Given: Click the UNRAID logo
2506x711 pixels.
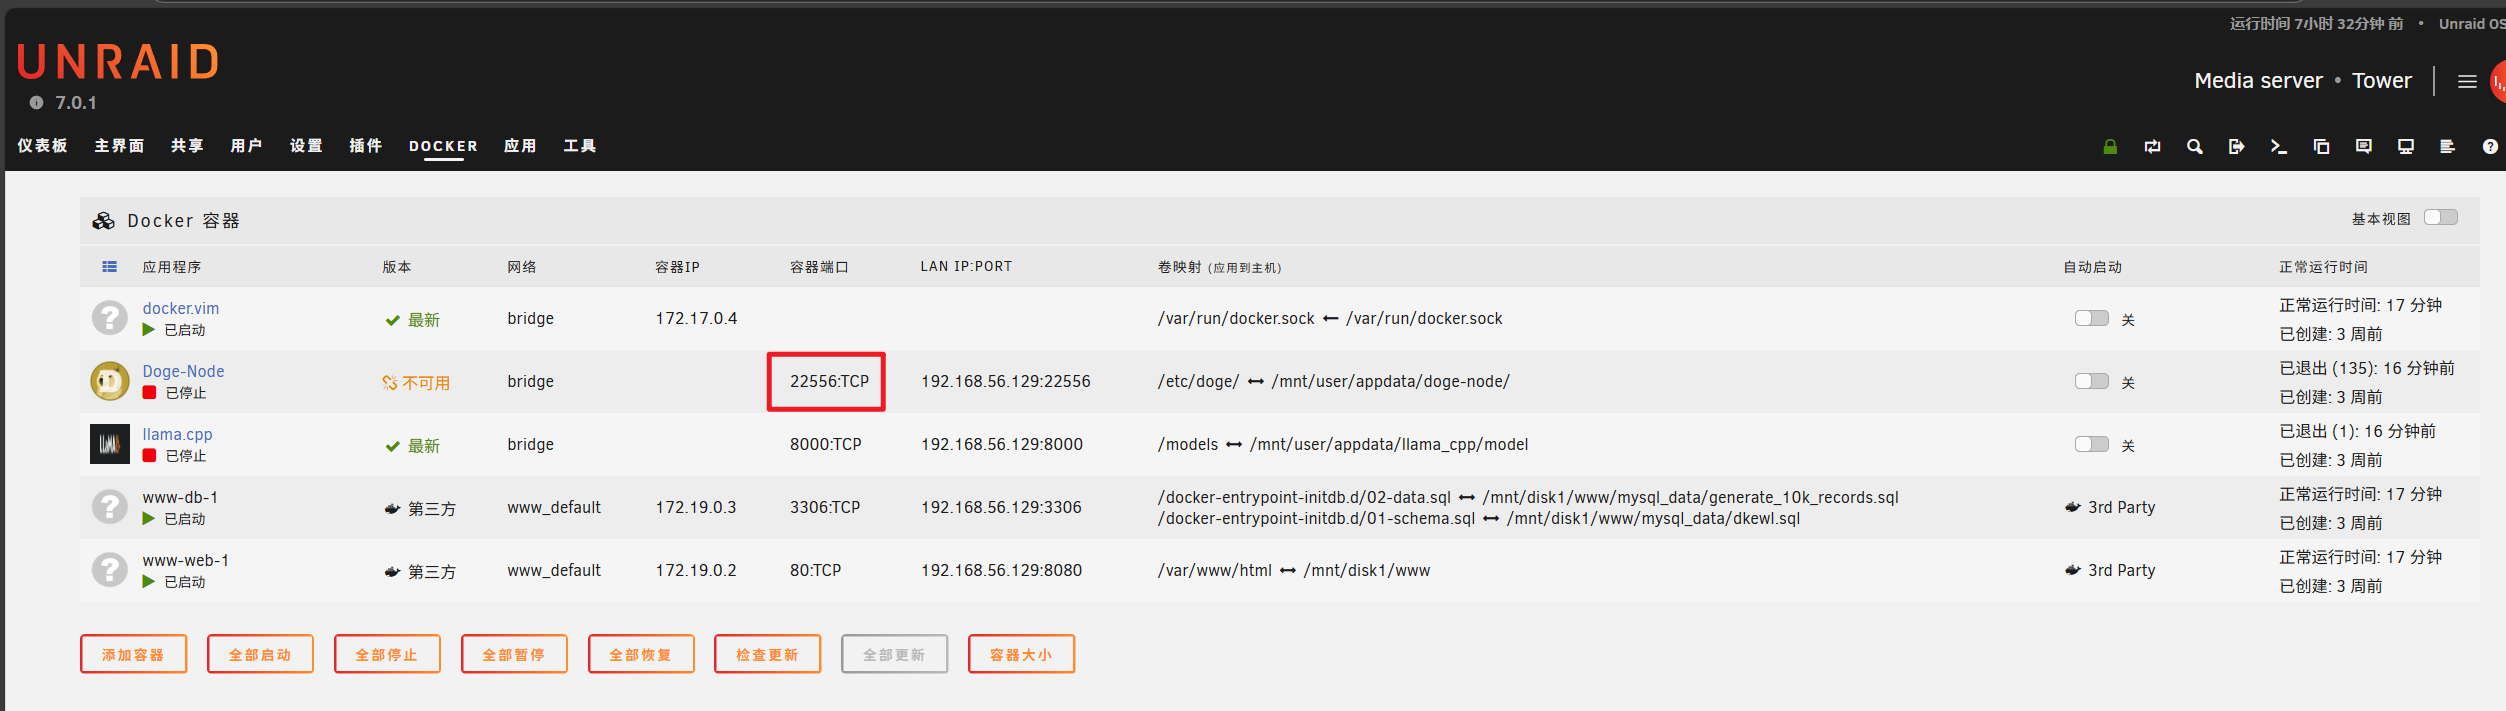Looking at the screenshot, I should (x=118, y=62).
